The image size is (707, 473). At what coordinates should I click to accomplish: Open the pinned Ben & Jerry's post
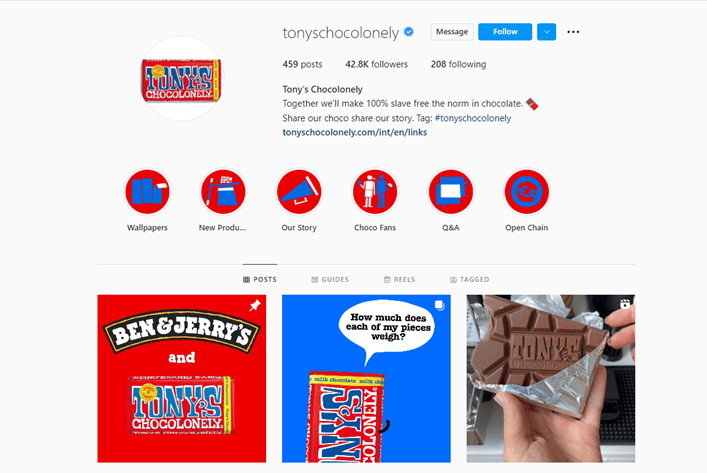pyautogui.click(x=182, y=379)
